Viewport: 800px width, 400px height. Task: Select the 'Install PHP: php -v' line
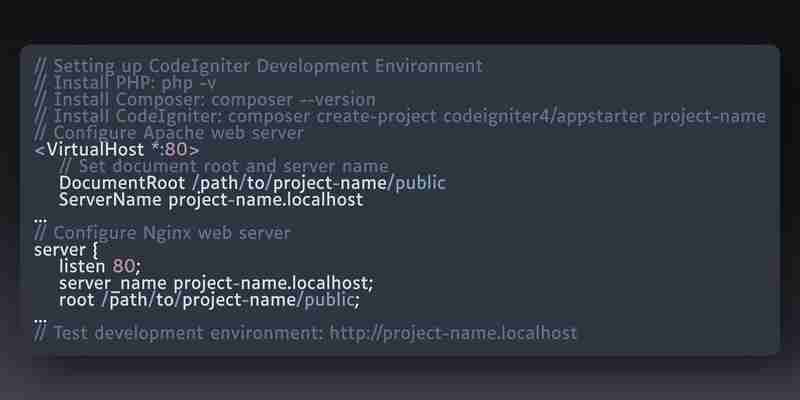pyautogui.click(x=126, y=83)
